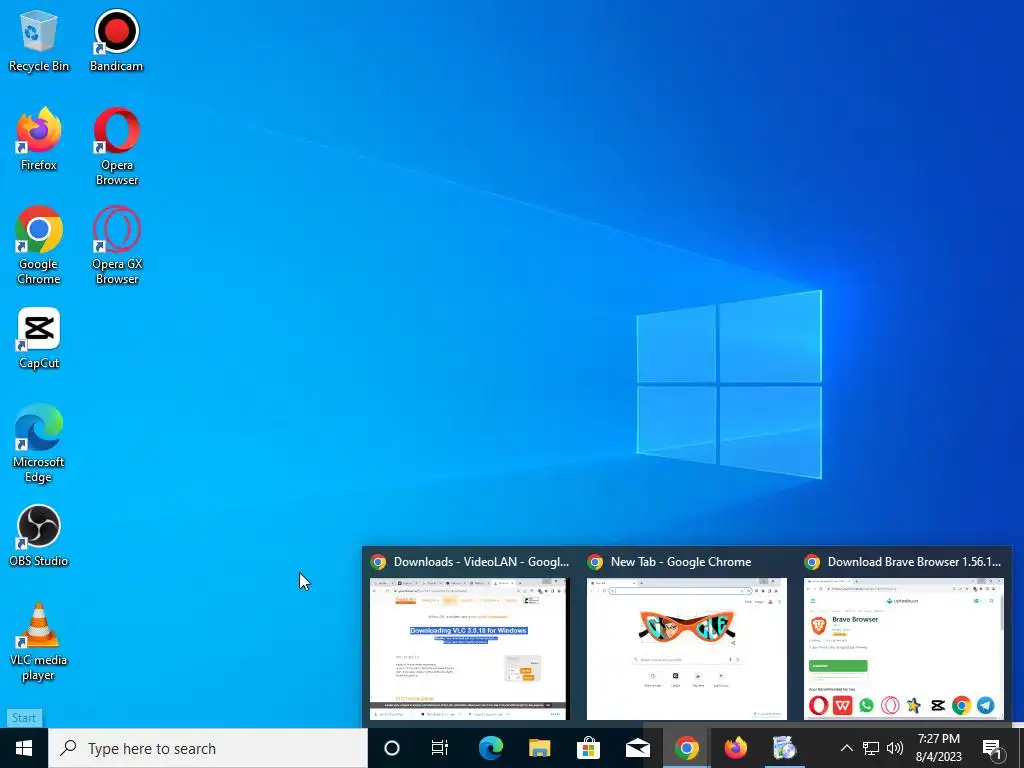This screenshot has width=1024, height=768.
Task: Select the OBS Studio desktop shortcut
Action: 39,536
